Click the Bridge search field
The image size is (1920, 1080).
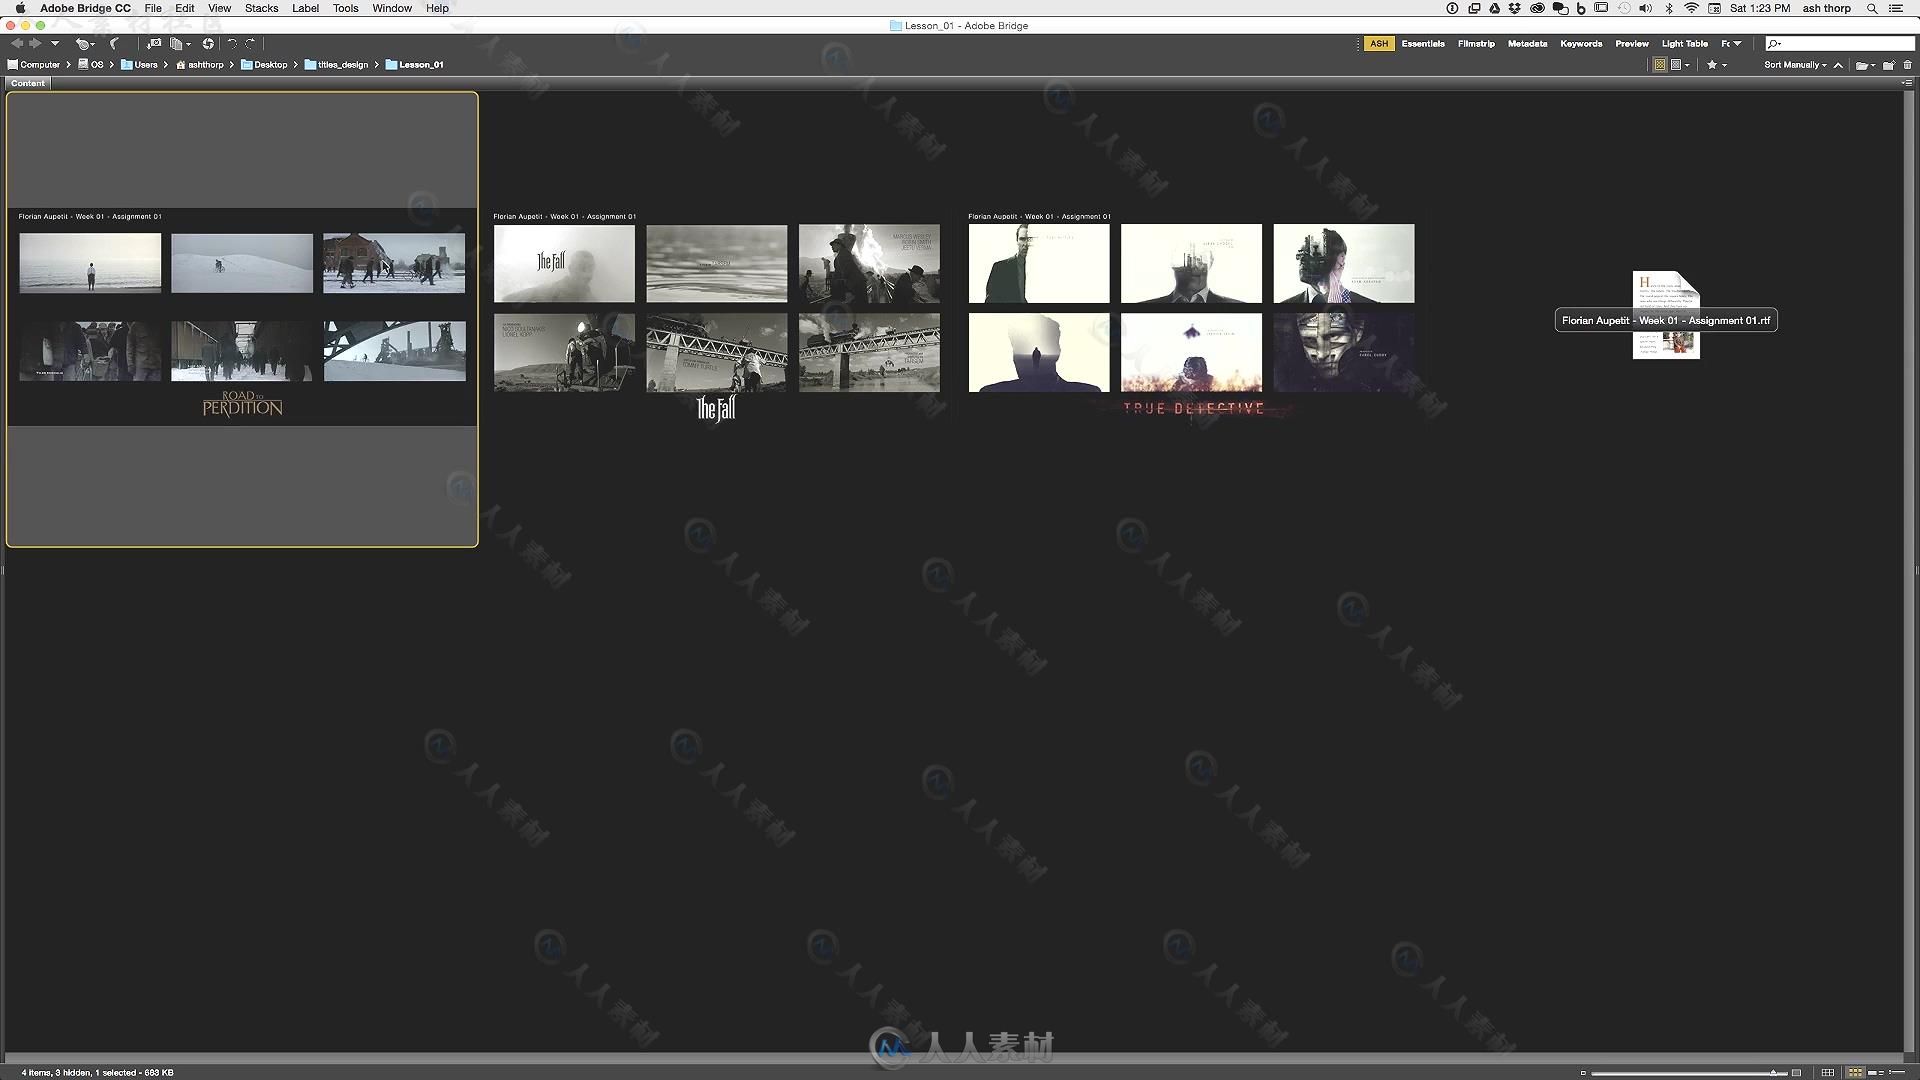(1840, 44)
